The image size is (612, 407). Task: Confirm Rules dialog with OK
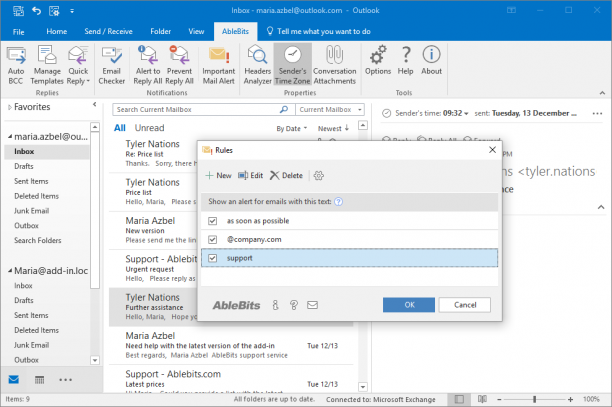click(409, 305)
